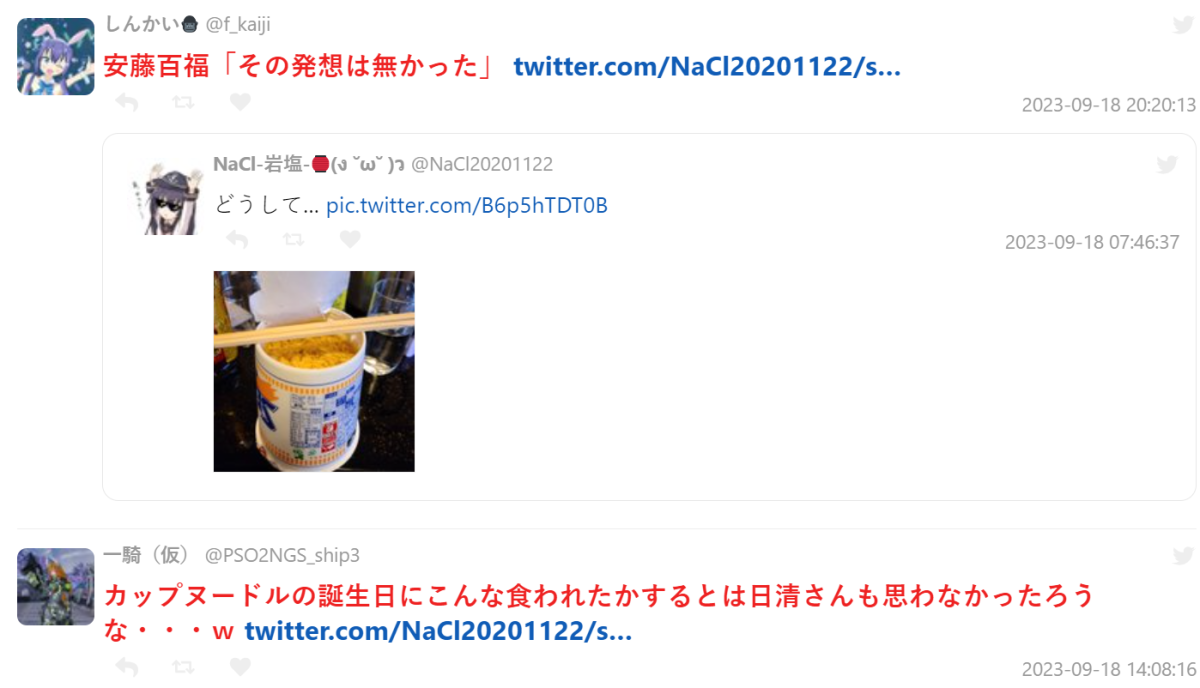Image resolution: width=1200 pixels, height=688 pixels.
Task: Open the しんかい profile avatar
Action: click(56, 56)
